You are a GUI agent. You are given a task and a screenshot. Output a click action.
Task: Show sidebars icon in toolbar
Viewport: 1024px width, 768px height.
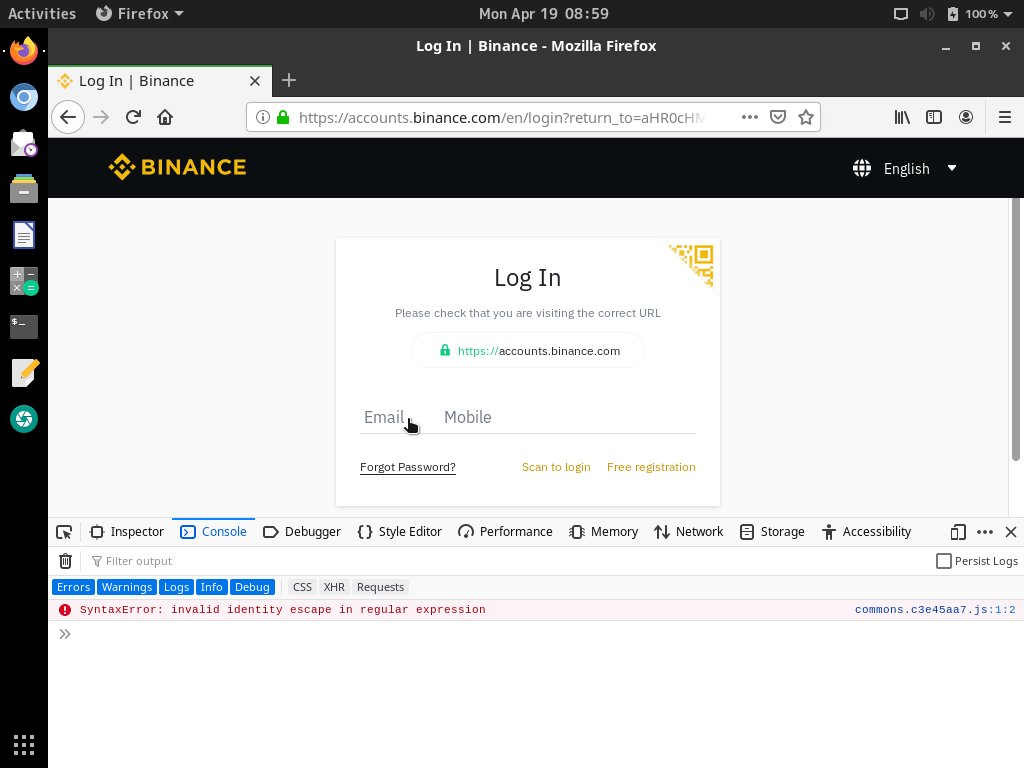pos(934,118)
